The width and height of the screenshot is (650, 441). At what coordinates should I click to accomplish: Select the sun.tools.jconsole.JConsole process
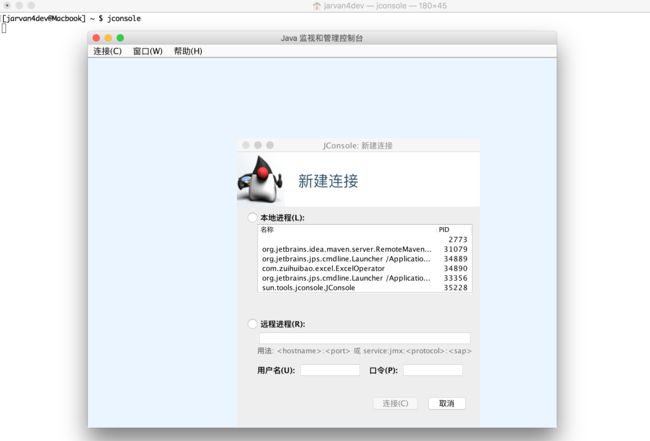click(365, 287)
